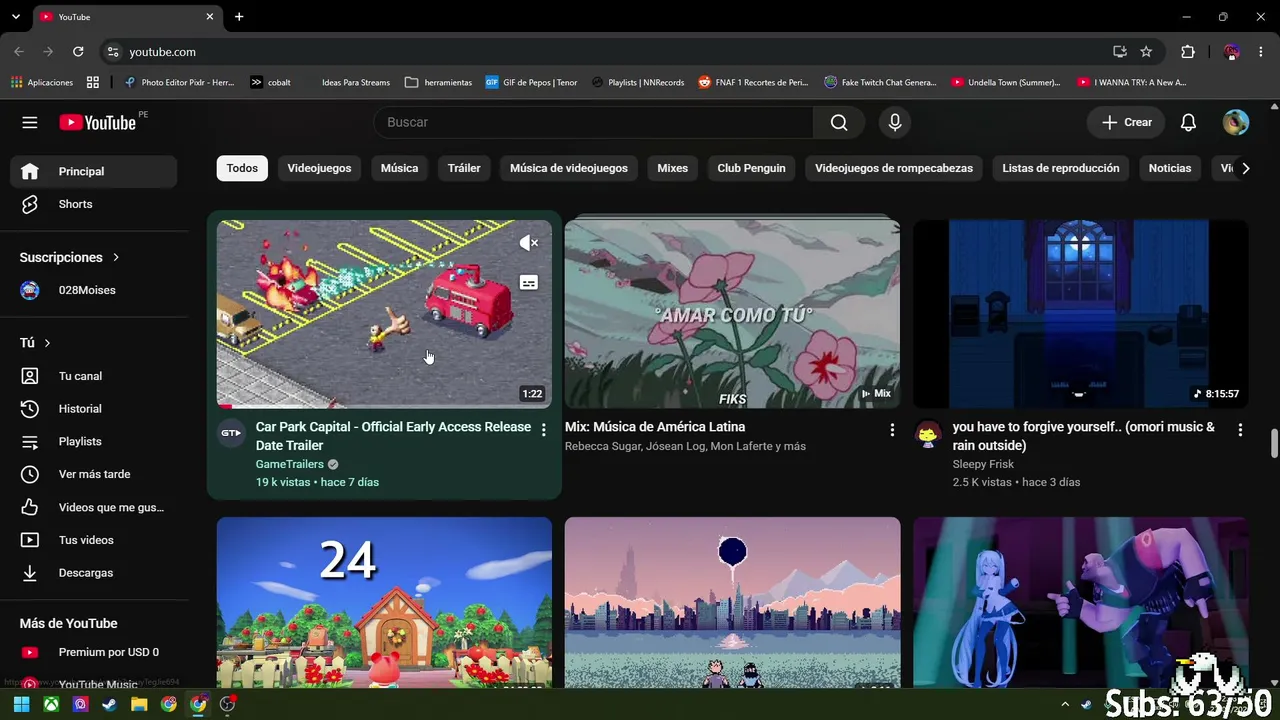The height and width of the screenshot is (720, 1280).
Task: Open Premium por USD 0 link
Action: 94,652
